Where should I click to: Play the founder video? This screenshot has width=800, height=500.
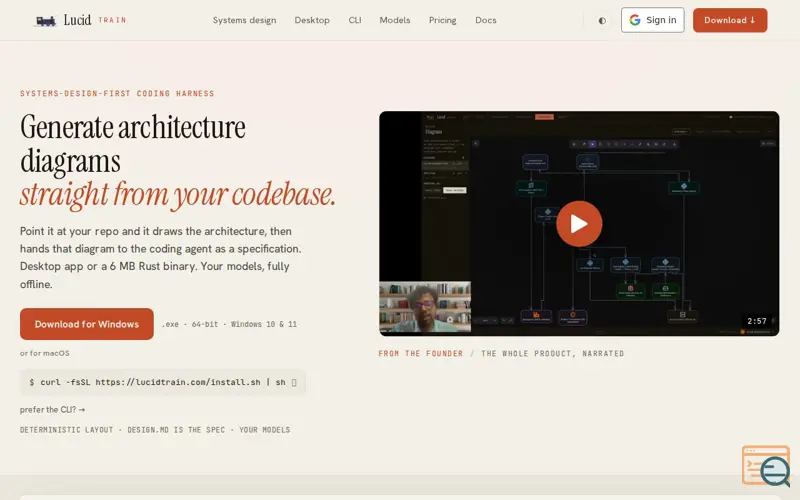(x=579, y=223)
